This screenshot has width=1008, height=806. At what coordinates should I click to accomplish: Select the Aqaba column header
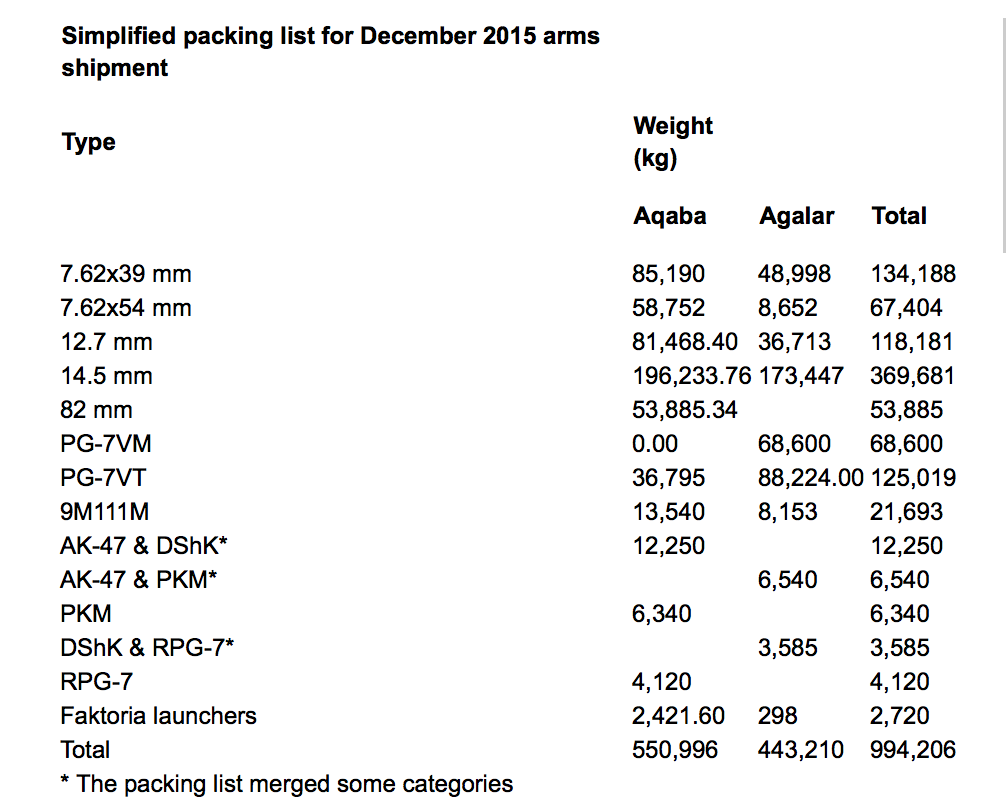click(x=669, y=216)
